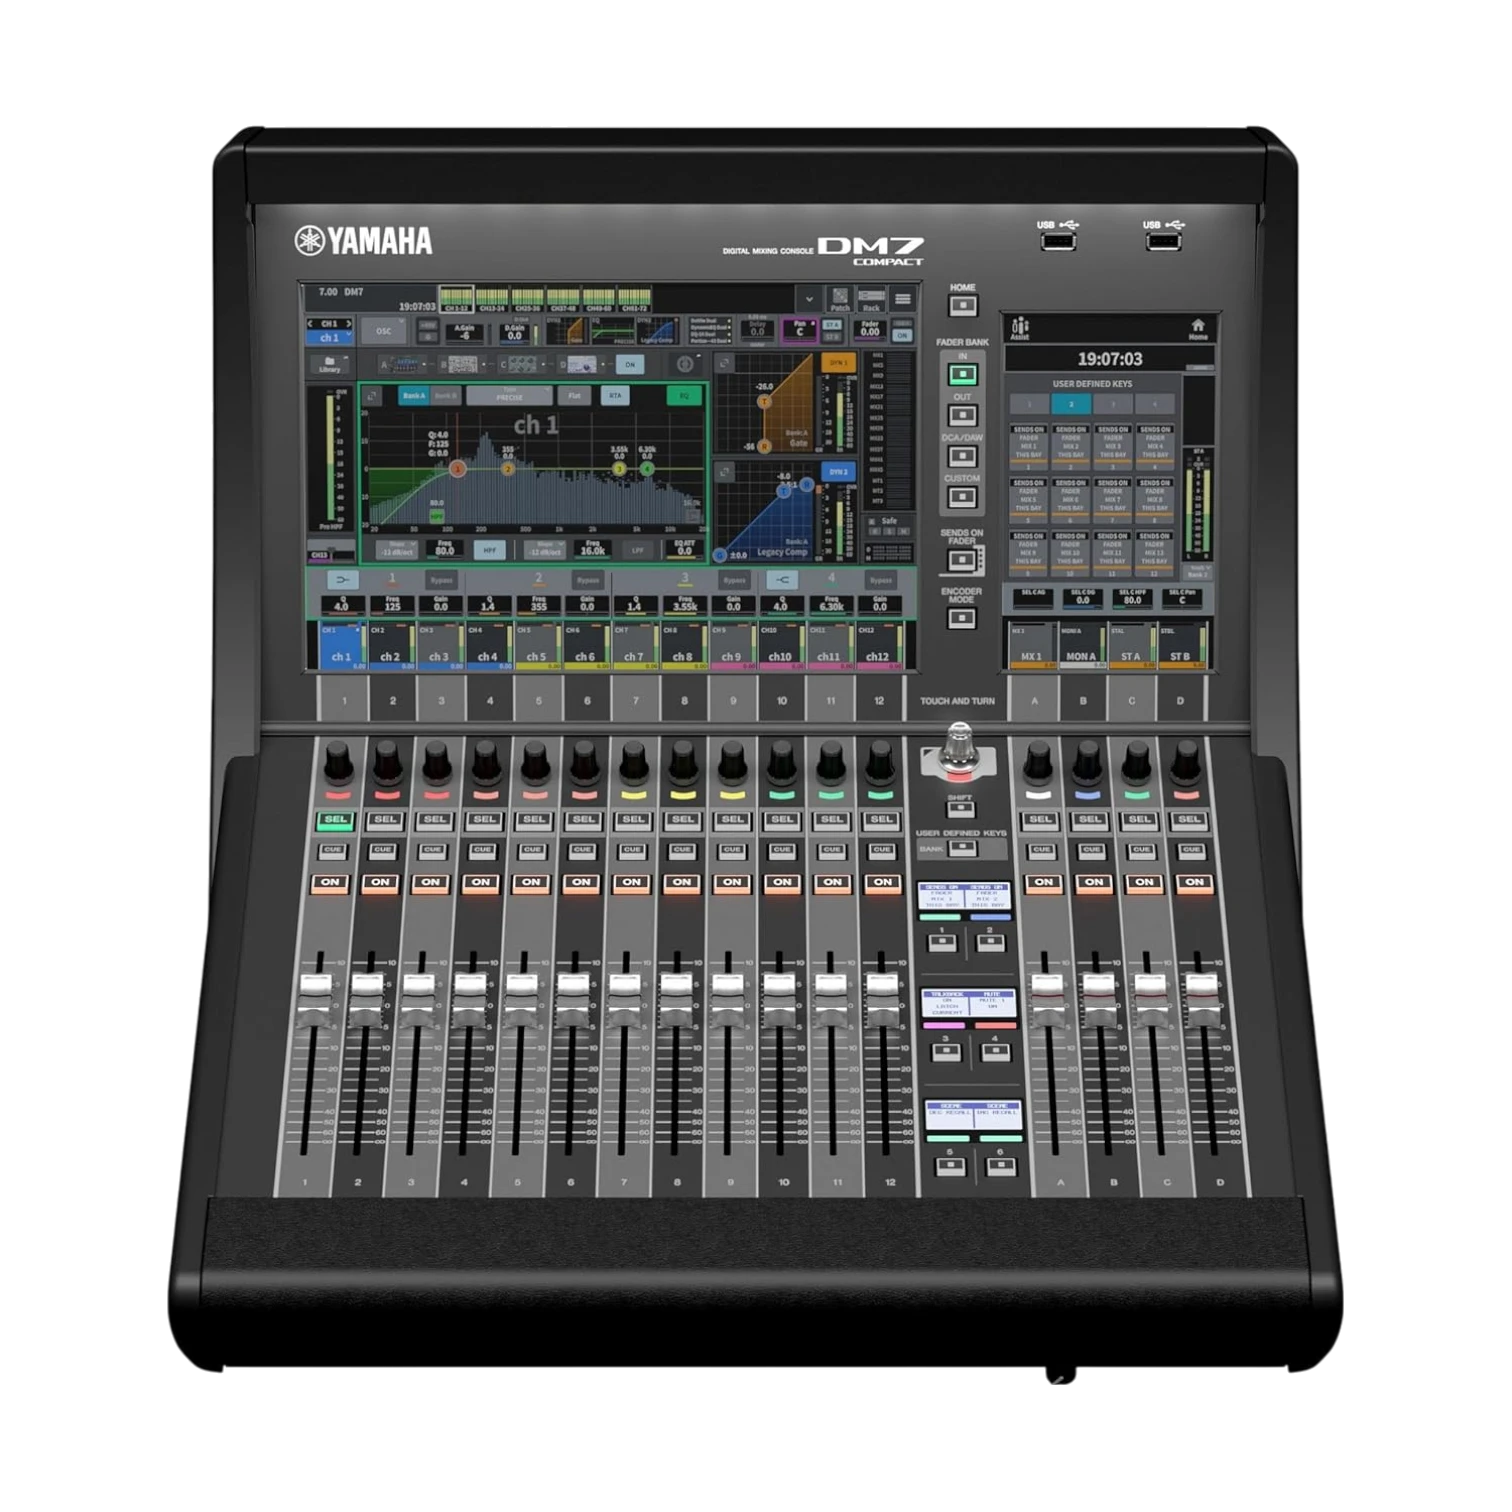The height and width of the screenshot is (1512, 1512).
Task: Select the band 1 low shelf filter icon
Action: [342, 580]
